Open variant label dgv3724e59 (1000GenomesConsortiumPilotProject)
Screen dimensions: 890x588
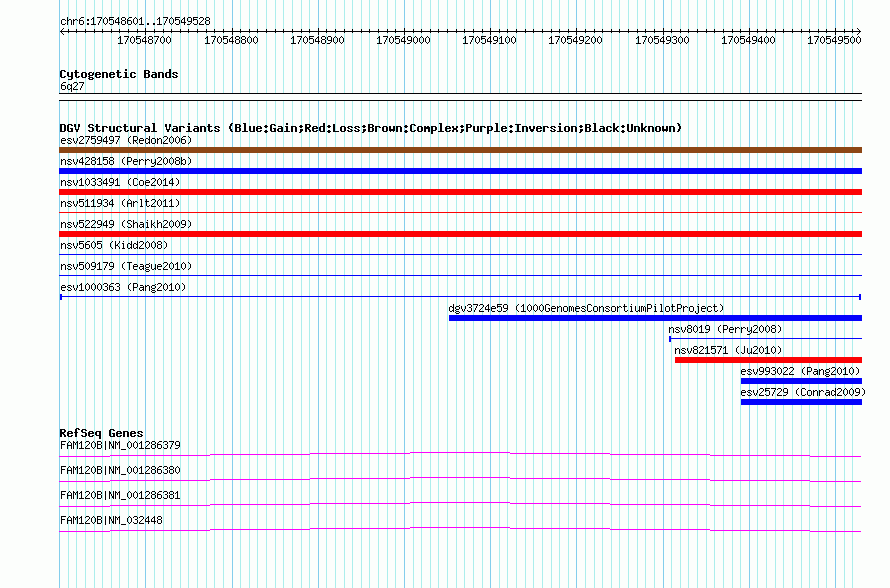tap(586, 308)
